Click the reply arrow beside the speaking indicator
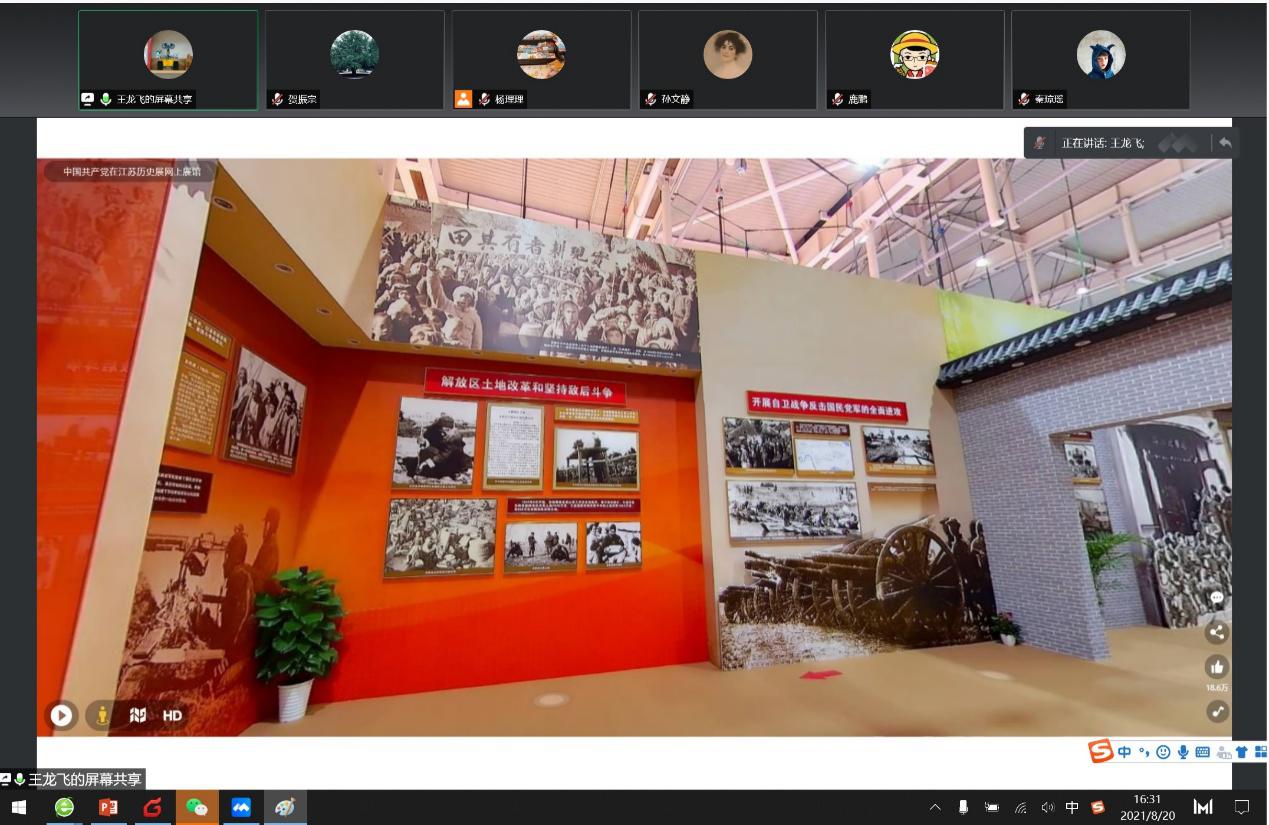Image resolution: width=1269 pixels, height=825 pixels. pyautogui.click(x=1225, y=143)
